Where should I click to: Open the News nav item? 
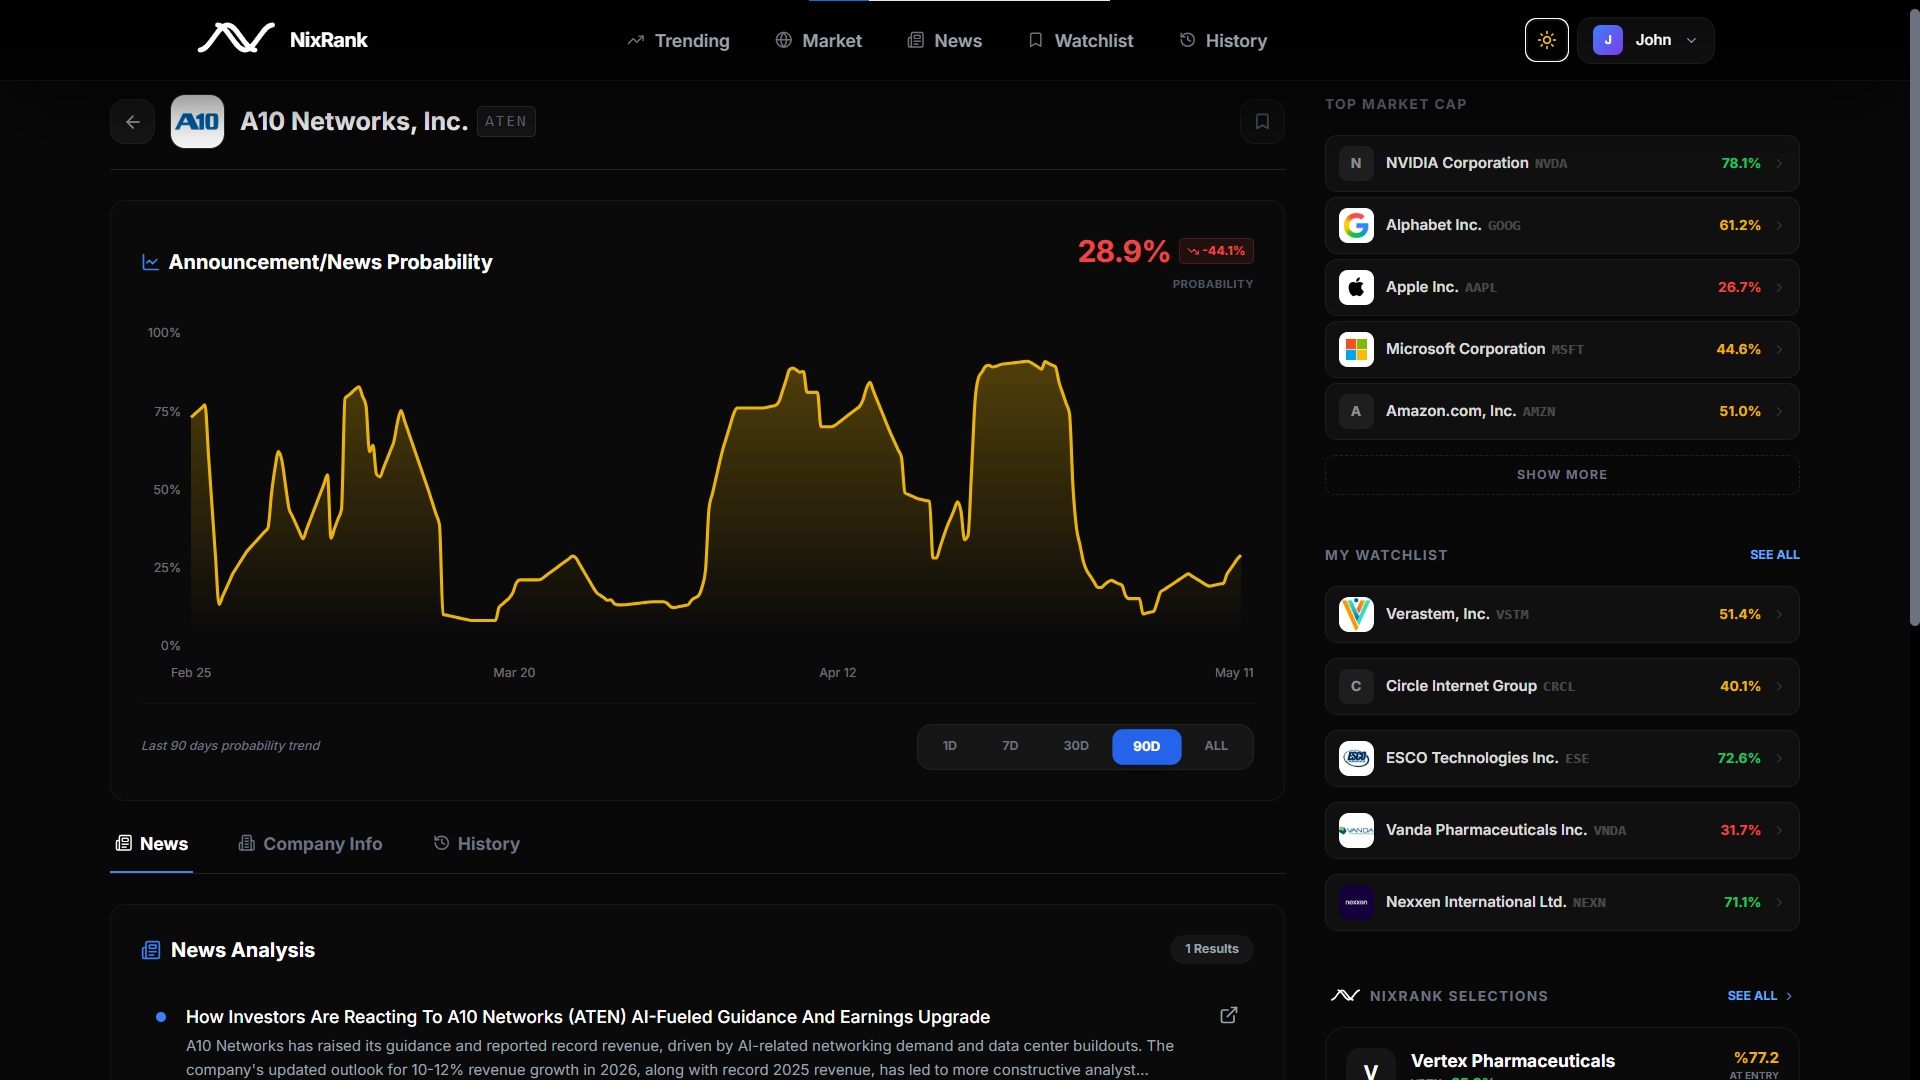coord(944,41)
